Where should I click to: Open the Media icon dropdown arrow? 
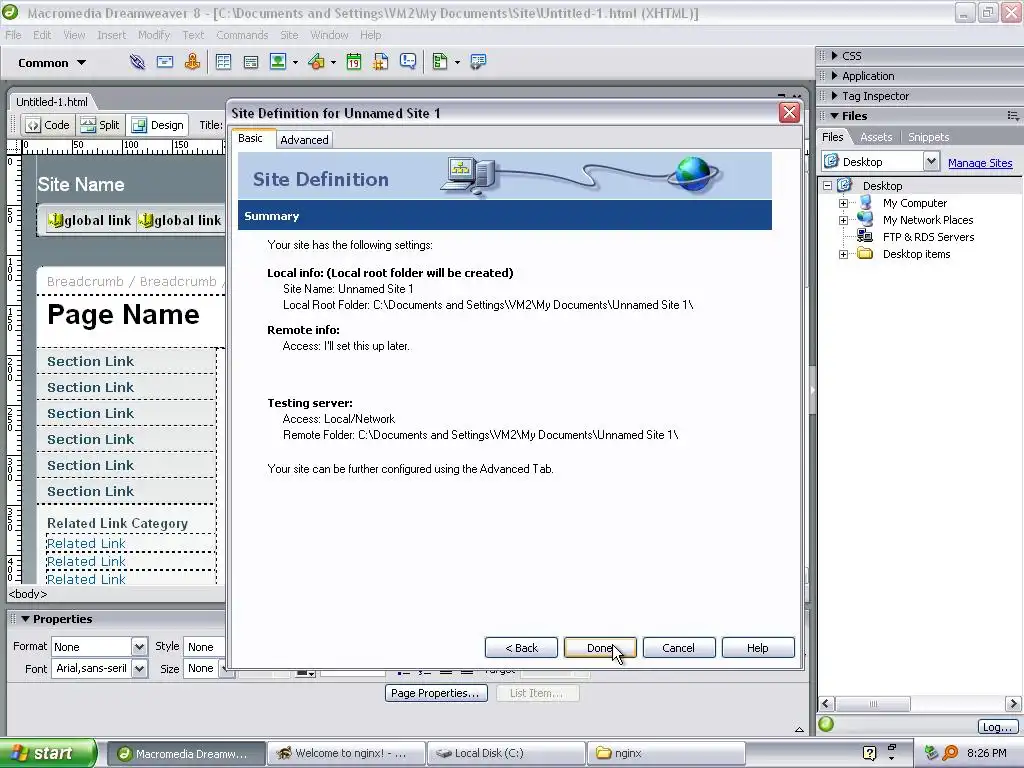tap(333, 63)
